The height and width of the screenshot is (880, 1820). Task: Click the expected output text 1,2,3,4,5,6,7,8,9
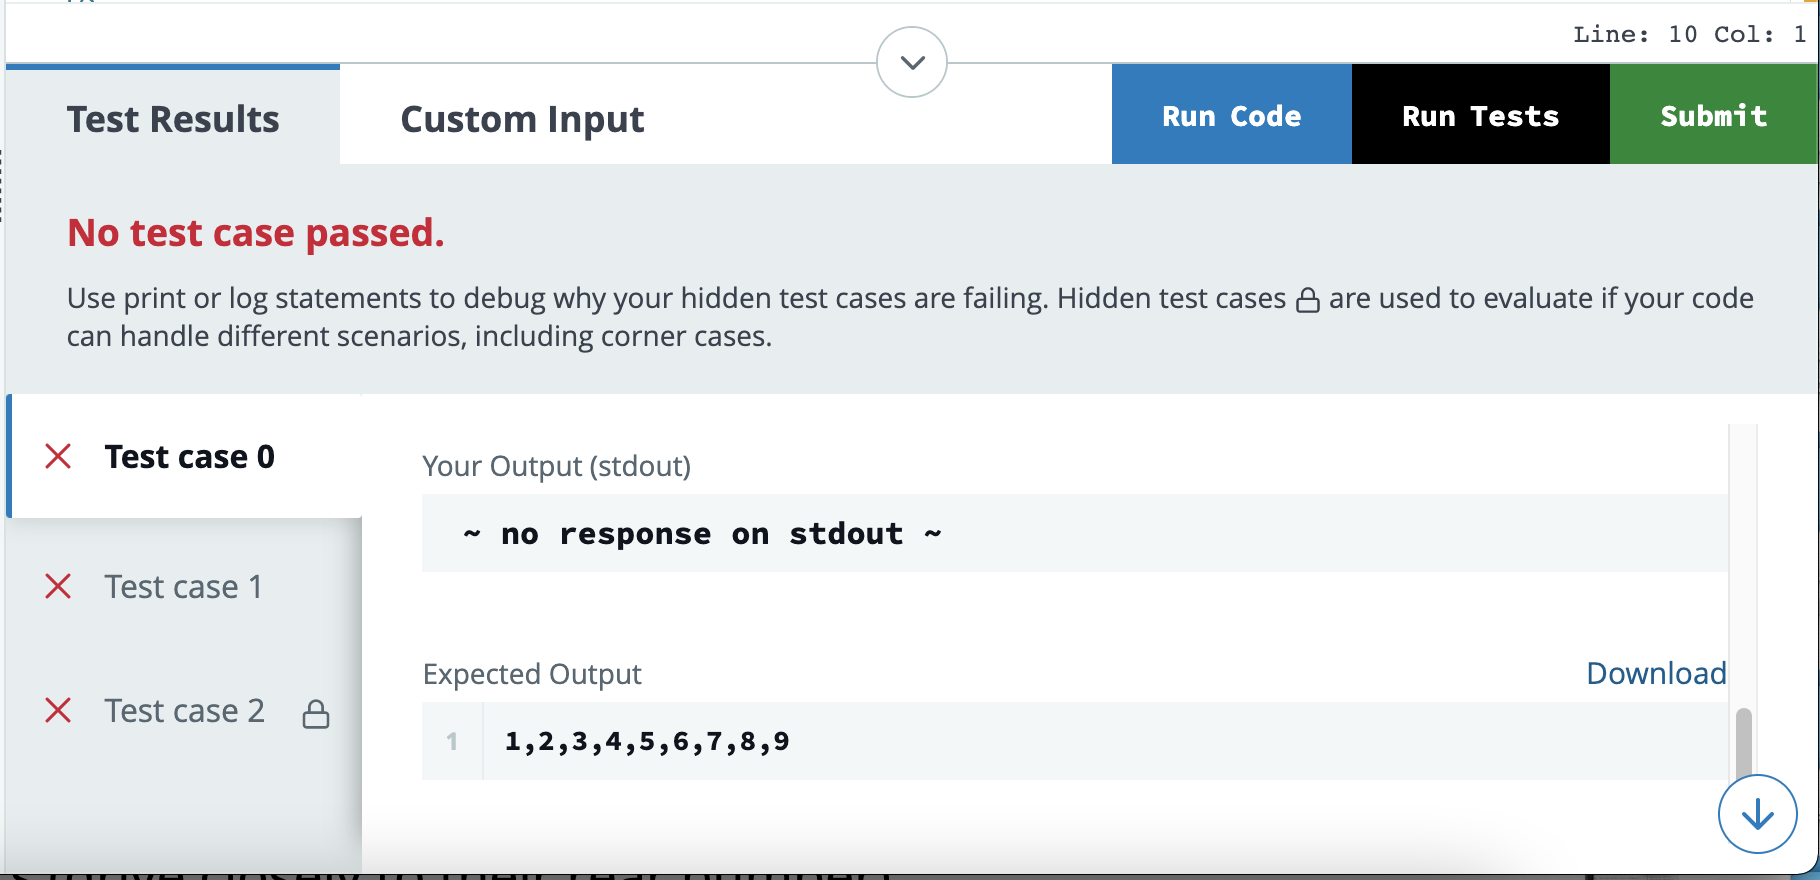click(x=647, y=741)
